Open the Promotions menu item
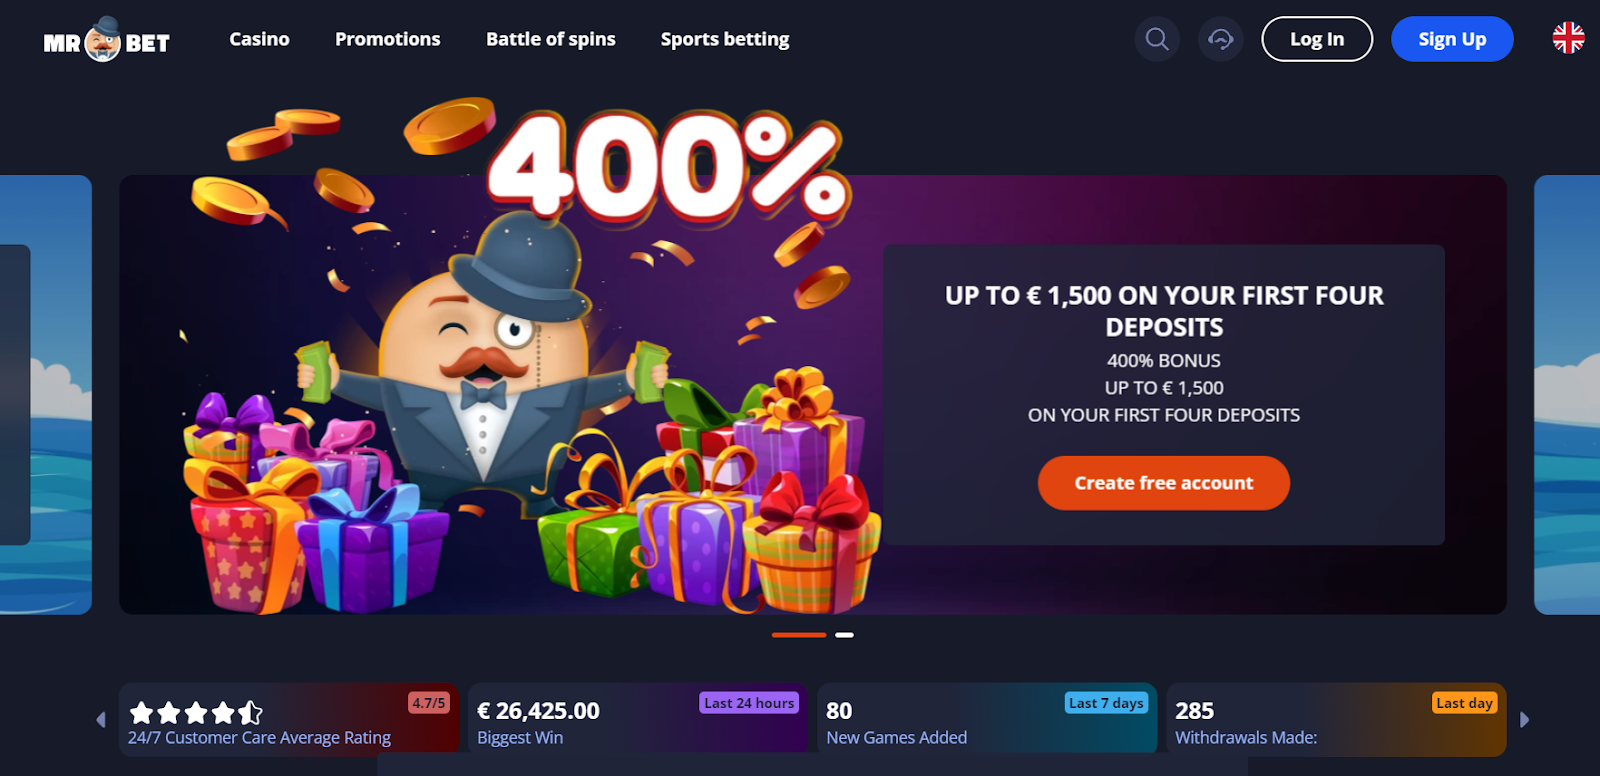The height and width of the screenshot is (776, 1600). 388,39
